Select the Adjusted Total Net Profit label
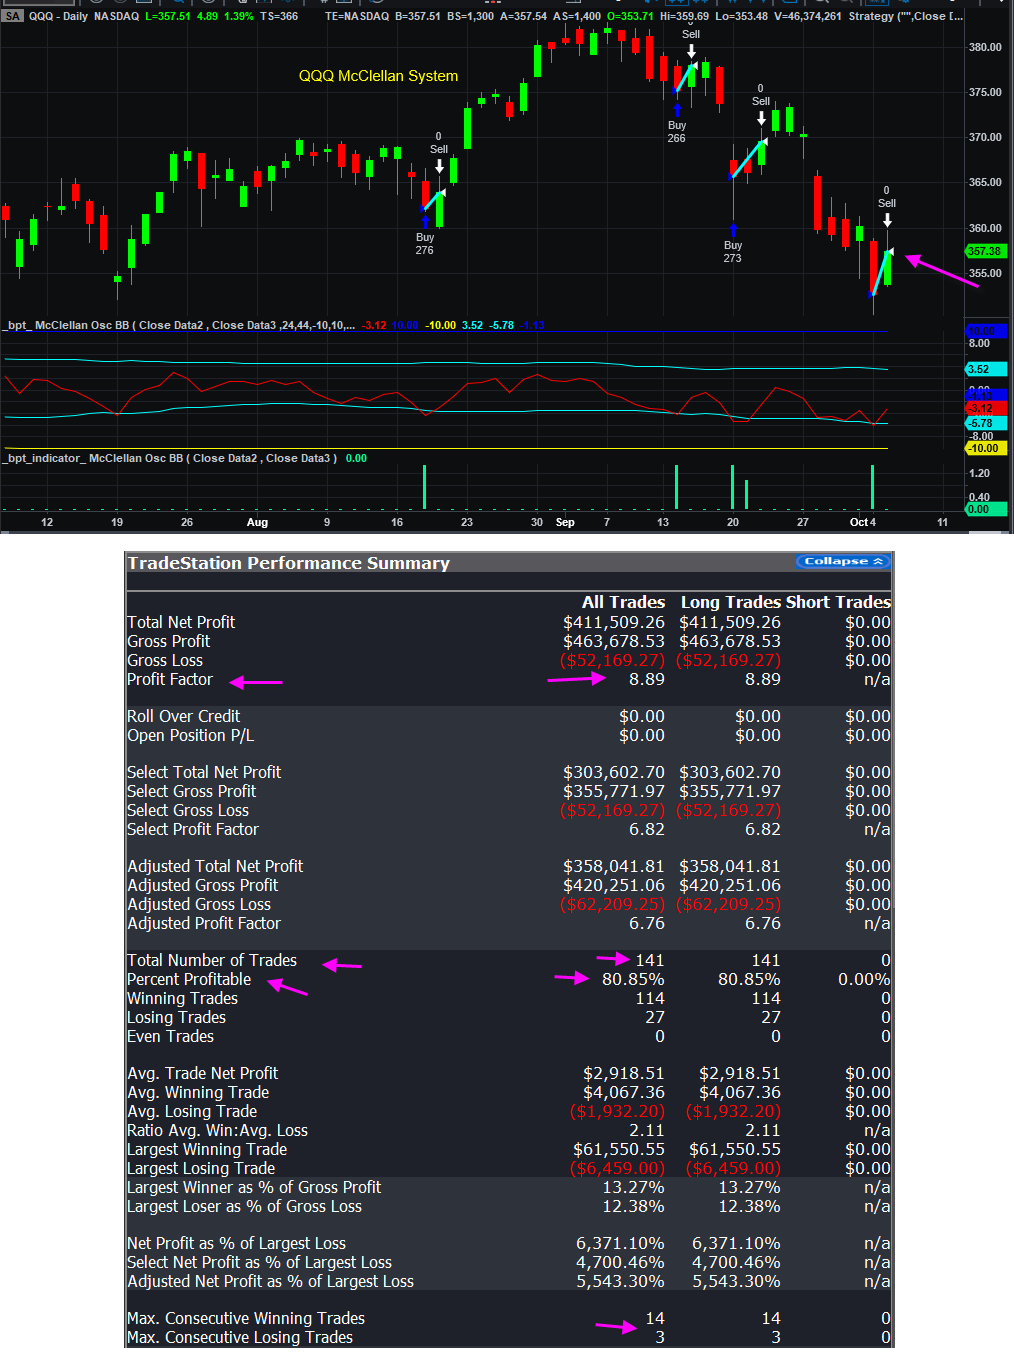 (x=215, y=866)
